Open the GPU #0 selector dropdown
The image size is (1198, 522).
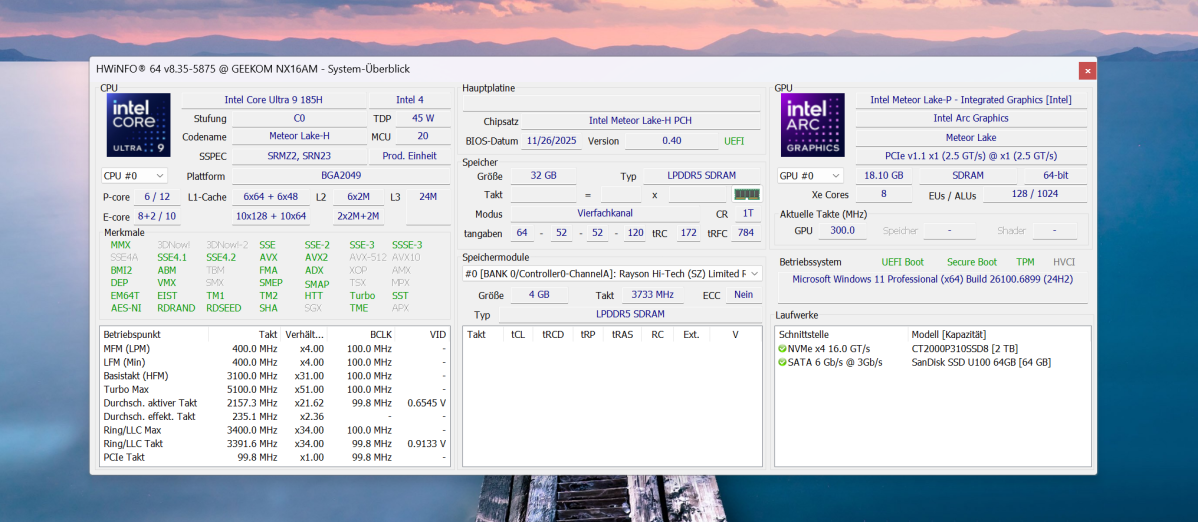[811, 176]
